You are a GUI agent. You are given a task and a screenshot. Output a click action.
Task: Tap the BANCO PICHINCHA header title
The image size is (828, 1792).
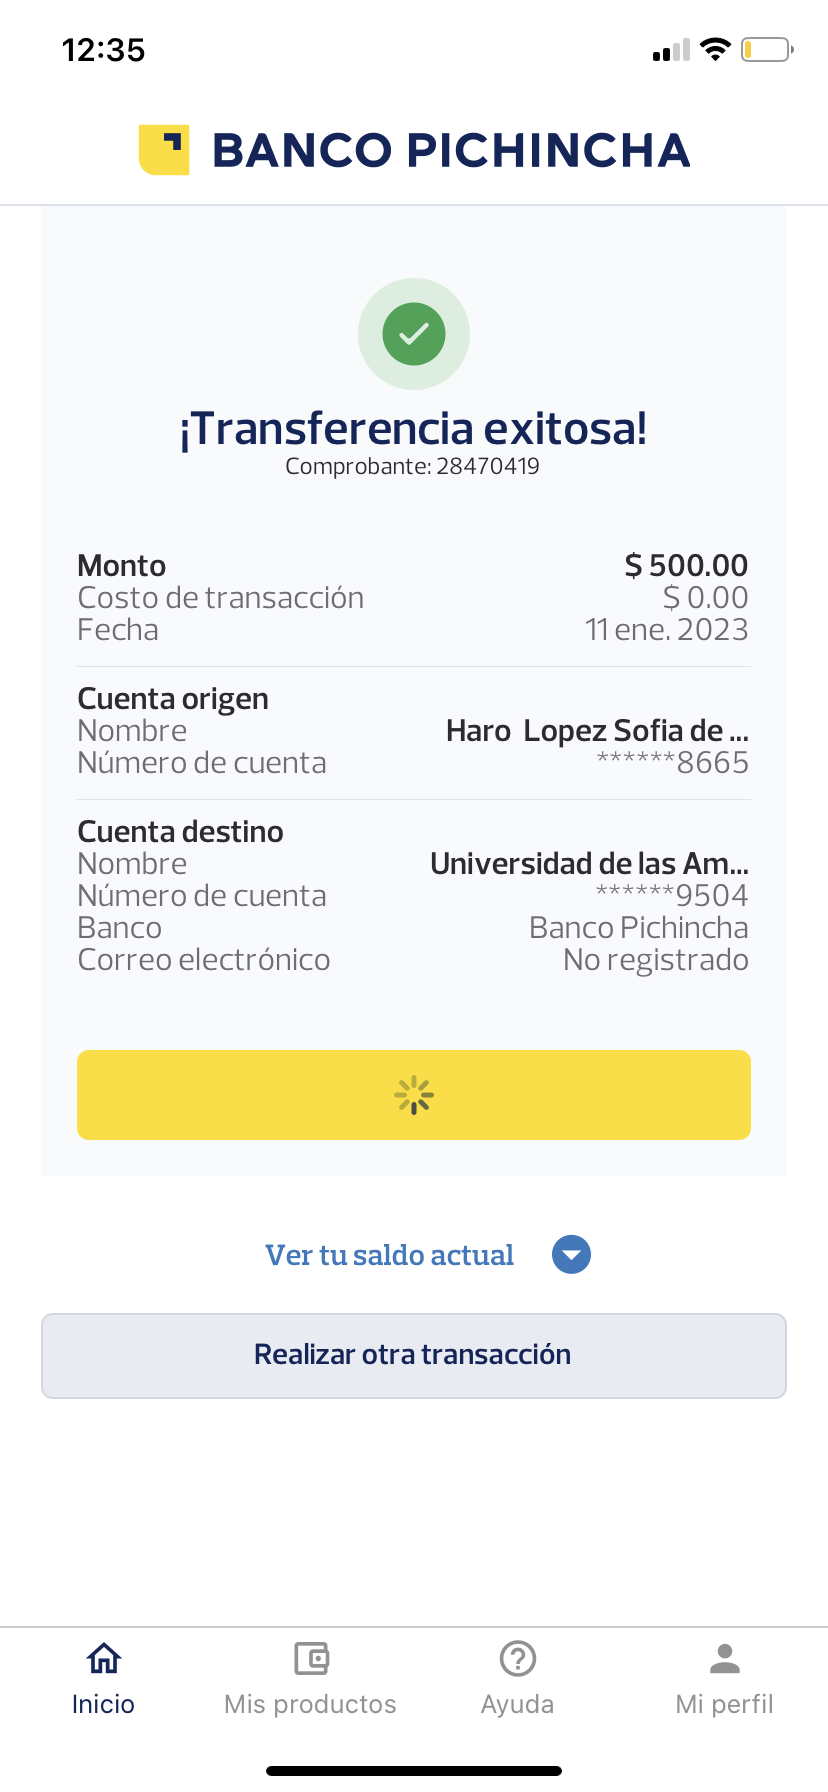(451, 150)
